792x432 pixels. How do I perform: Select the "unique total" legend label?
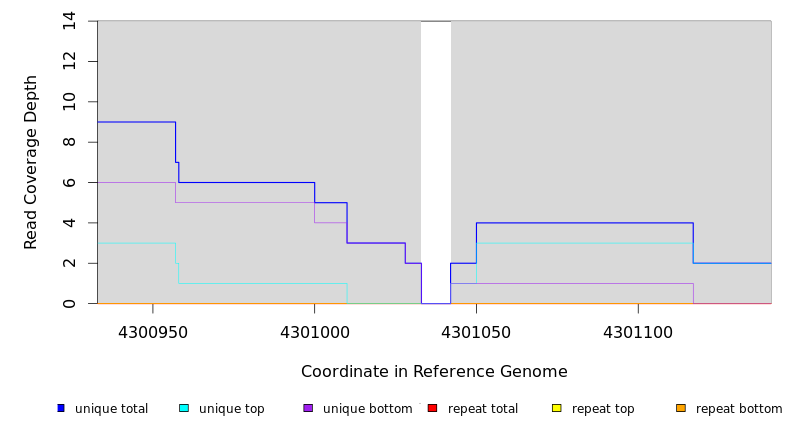click(x=111, y=409)
